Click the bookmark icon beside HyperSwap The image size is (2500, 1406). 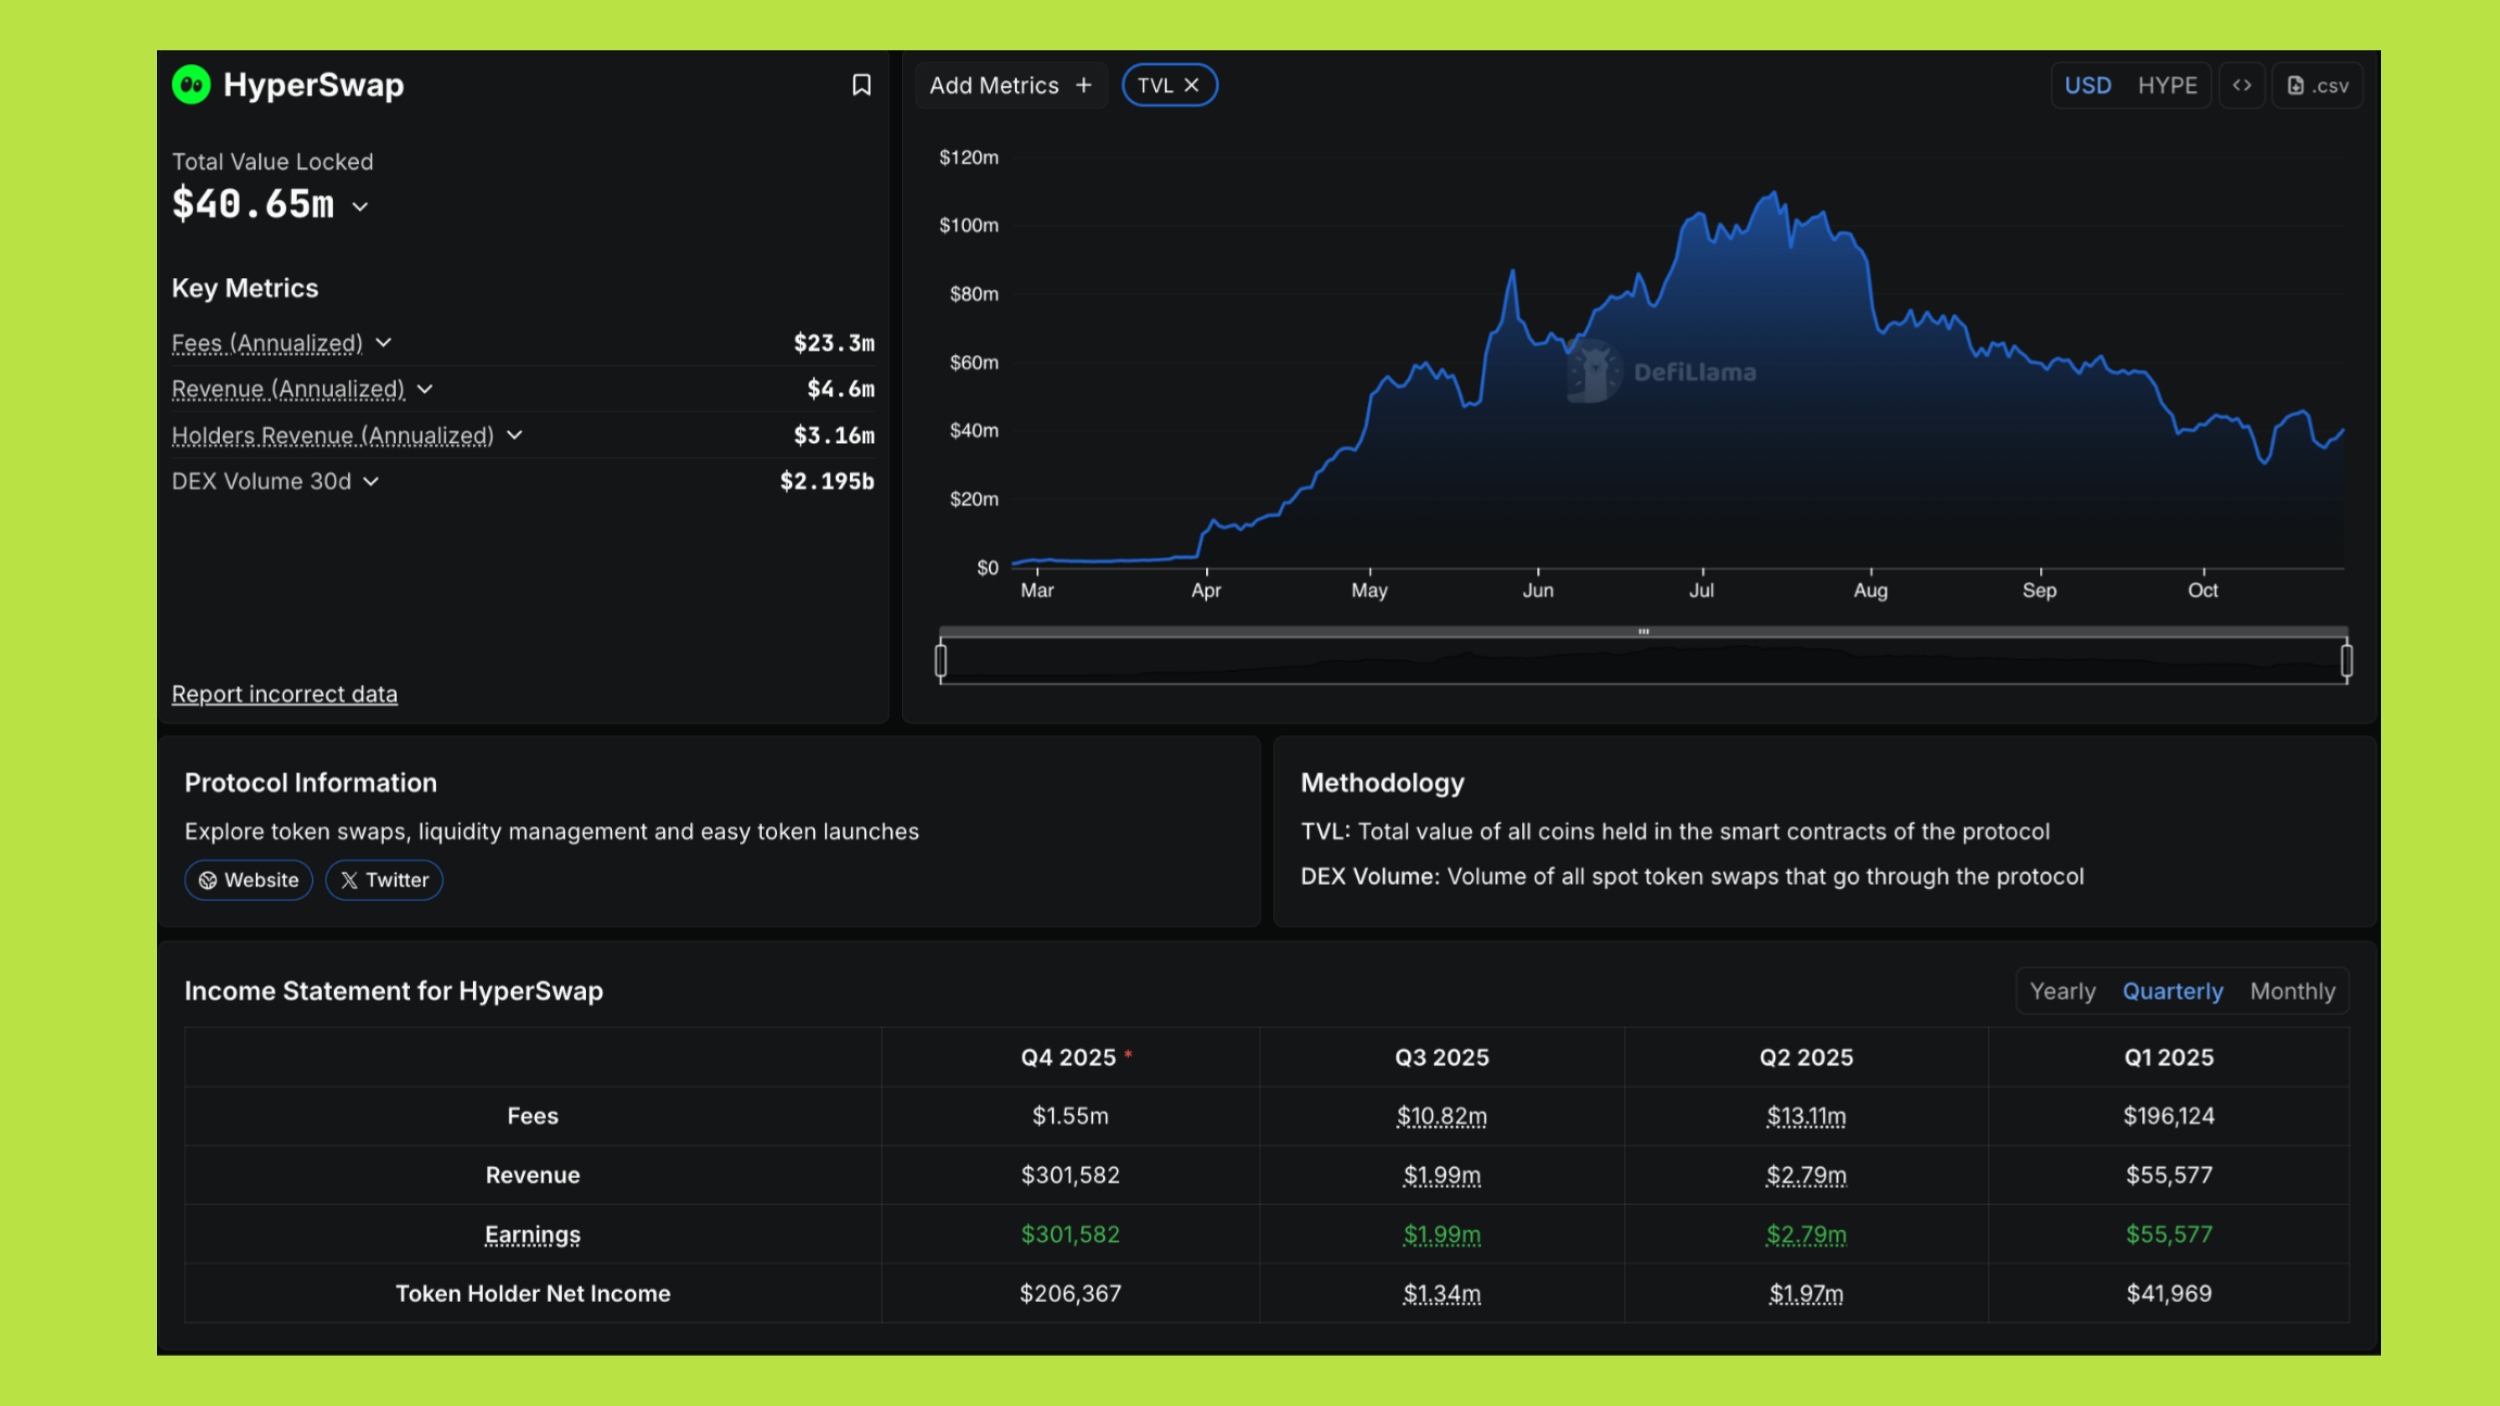click(861, 85)
